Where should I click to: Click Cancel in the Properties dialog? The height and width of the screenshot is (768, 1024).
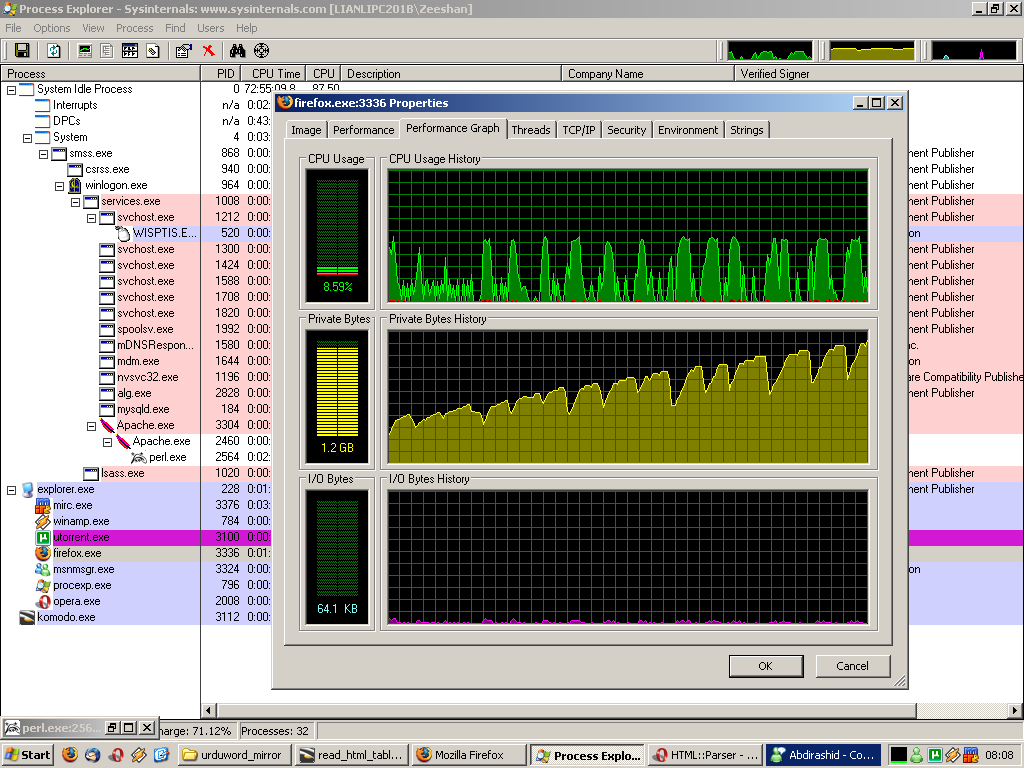coord(852,666)
